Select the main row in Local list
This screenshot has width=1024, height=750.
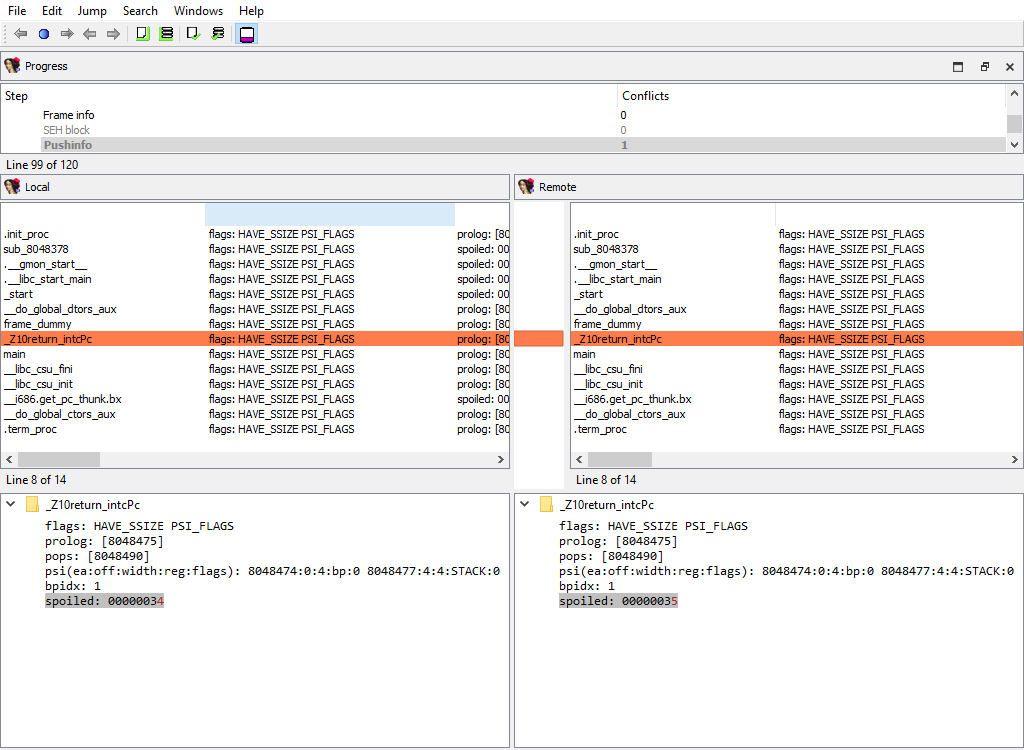[x=15, y=354]
